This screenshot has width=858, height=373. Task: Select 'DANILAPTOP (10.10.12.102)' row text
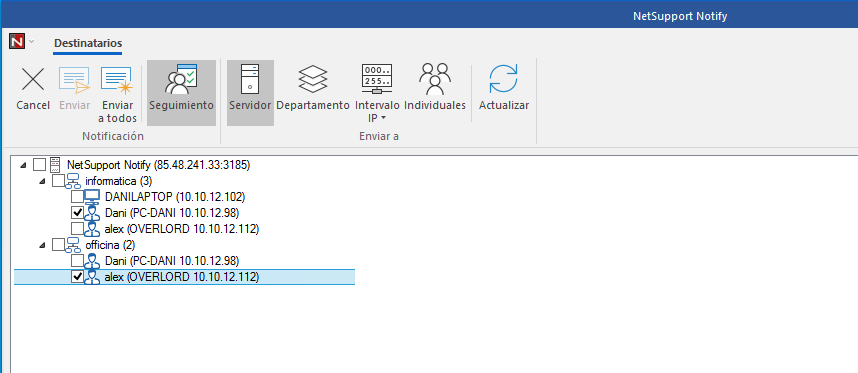point(175,196)
